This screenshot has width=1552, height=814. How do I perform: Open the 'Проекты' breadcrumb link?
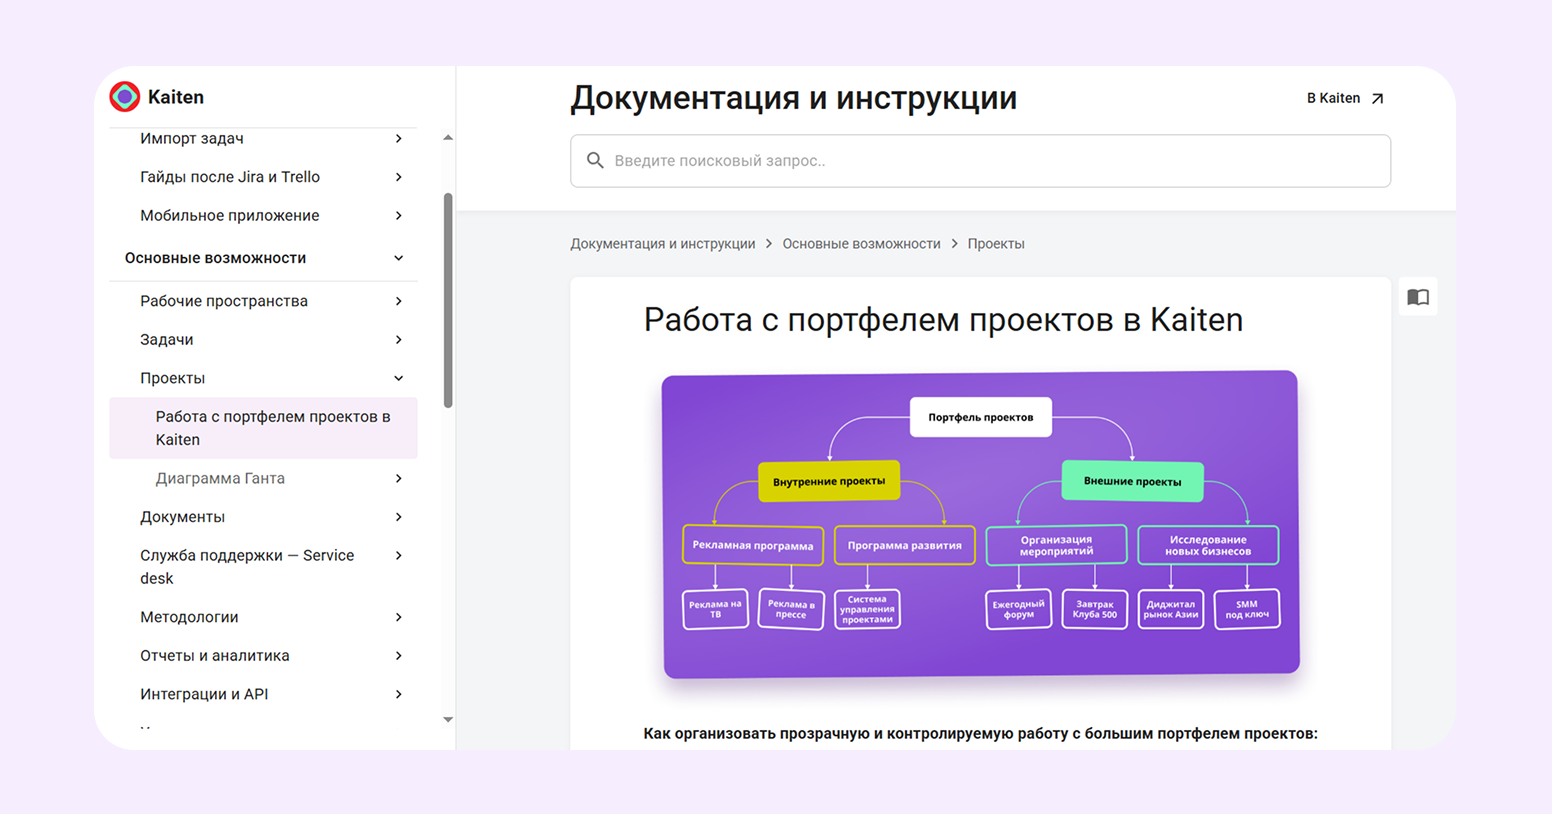(x=995, y=243)
